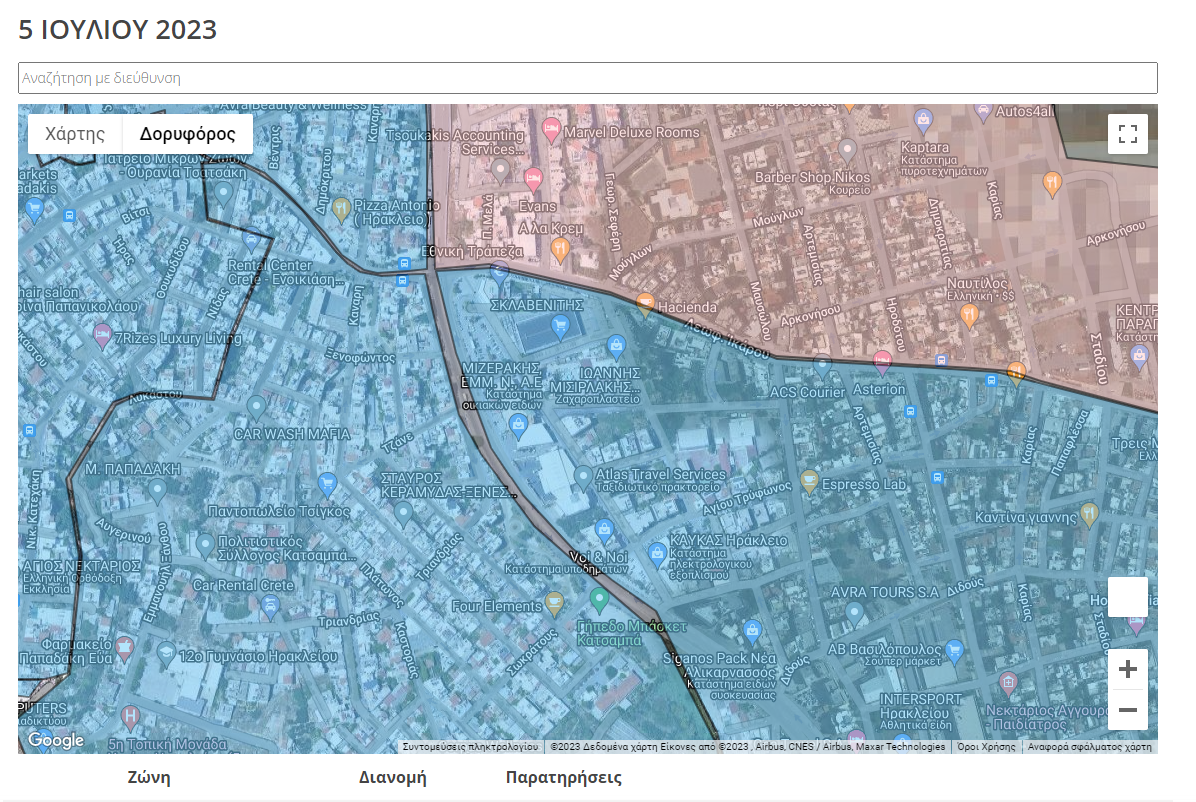Image resolution: width=1196 pixels, height=802 pixels.
Task: Open Όροι Χρήσης terms link
Action: [x=986, y=747]
